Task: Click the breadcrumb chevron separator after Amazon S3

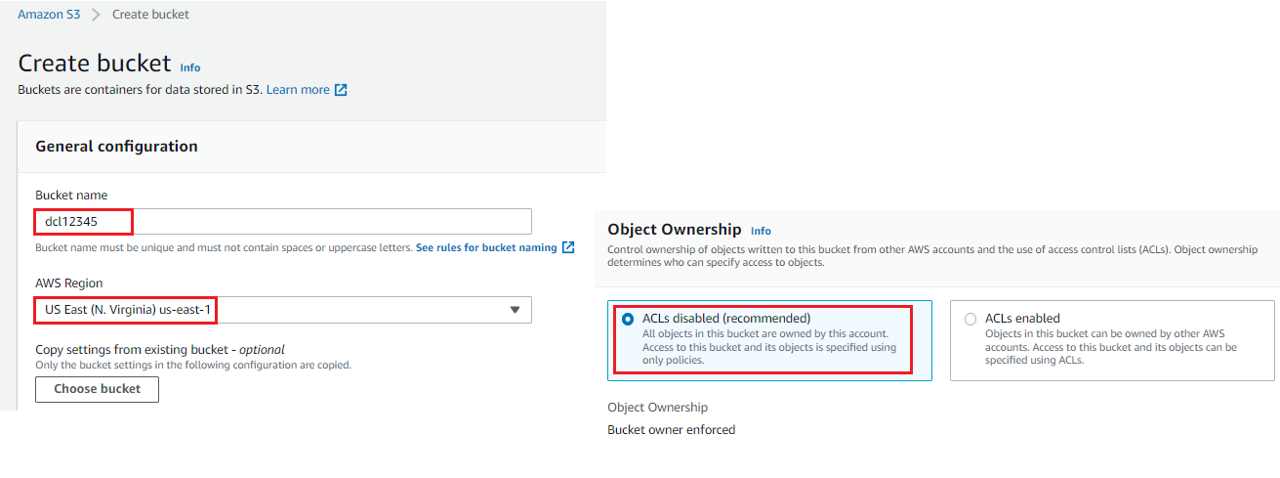Action: click(96, 15)
